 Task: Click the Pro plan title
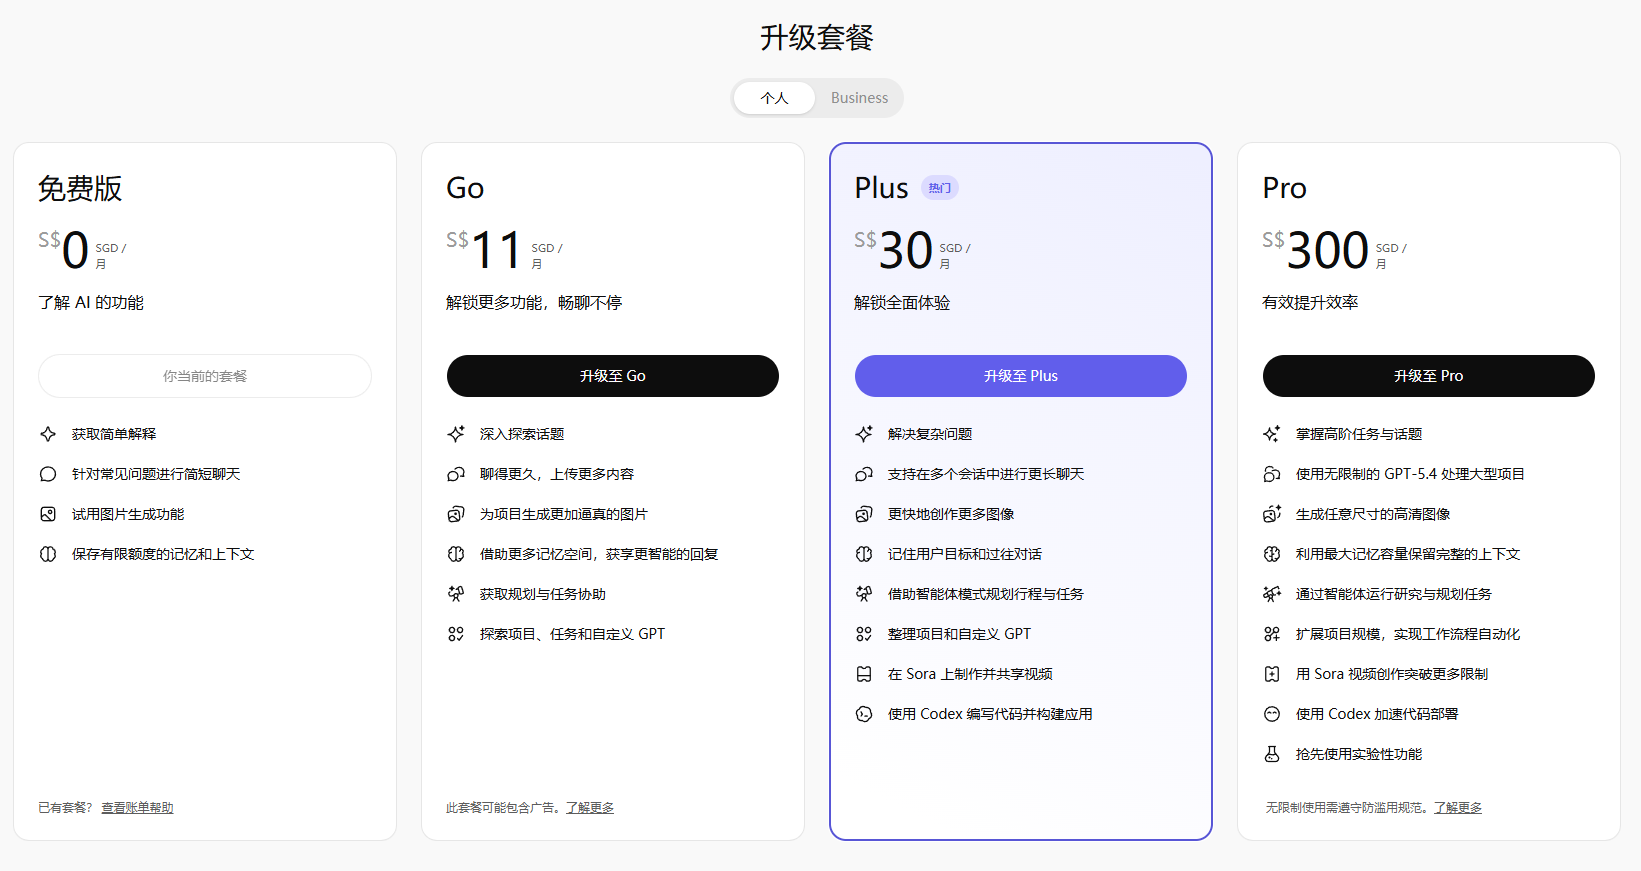coord(1284,188)
